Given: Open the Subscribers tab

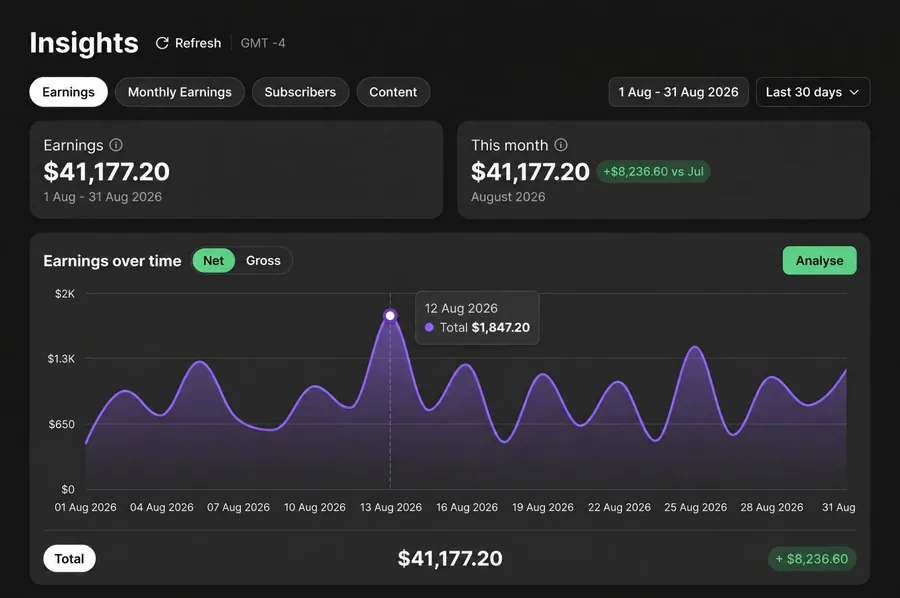Looking at the screenshot, I should [x=300, y=92].
